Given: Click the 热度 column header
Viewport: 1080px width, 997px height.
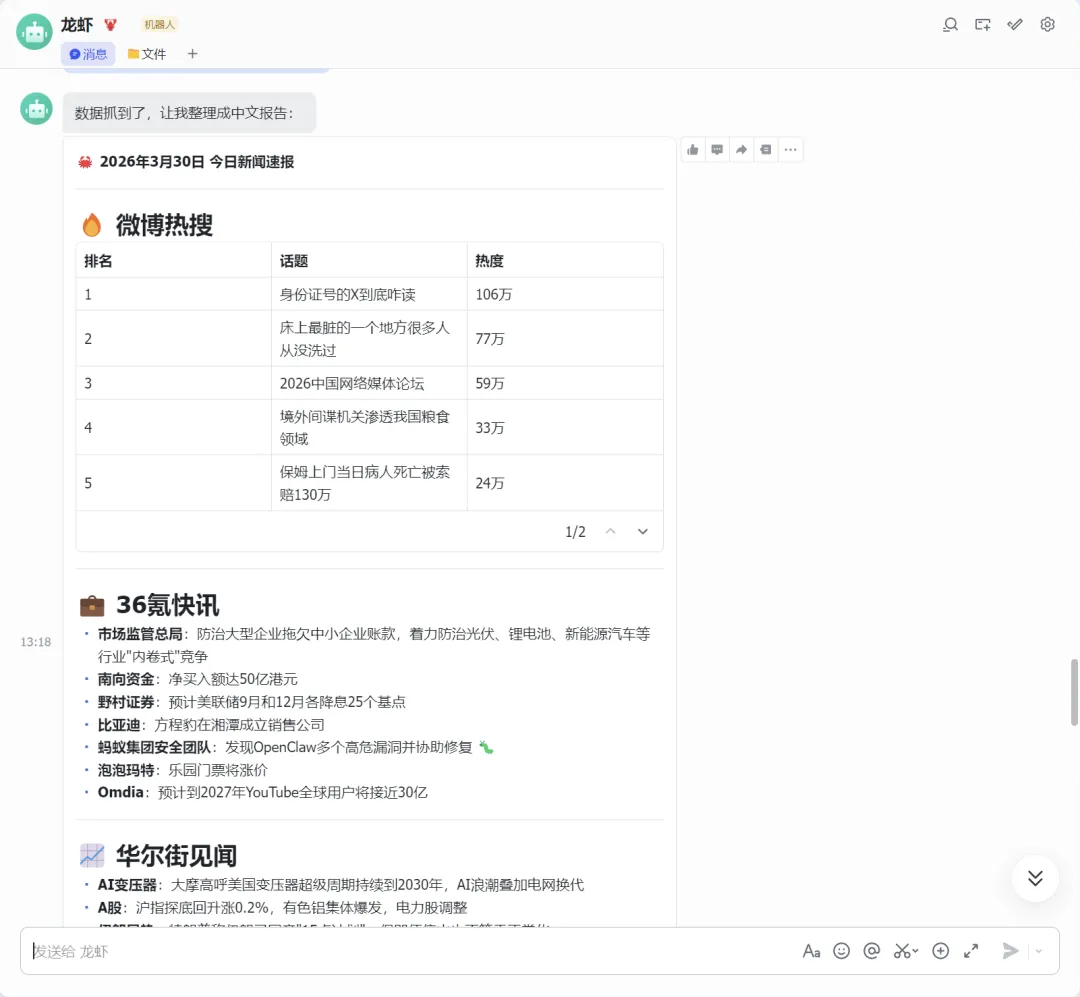Looking at the screenshot, I should point(489,261).
